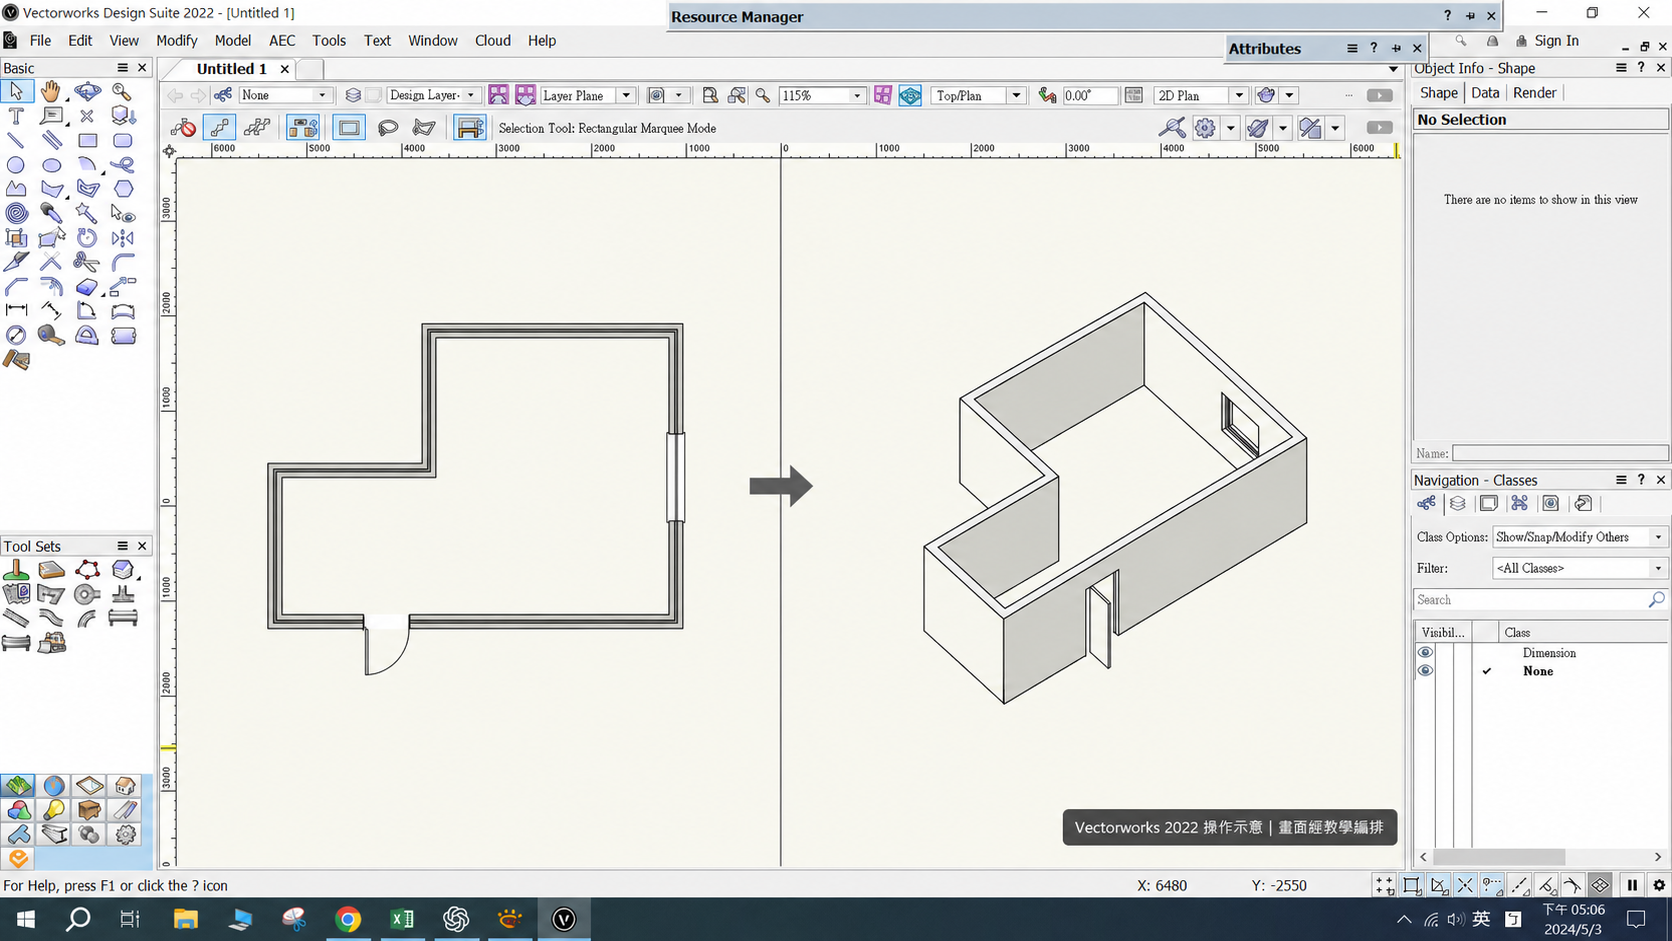Image resolution: width=1672 pixels, height=941 pixels.
Task: Select the Spiral tool
Action: [16, 213]
